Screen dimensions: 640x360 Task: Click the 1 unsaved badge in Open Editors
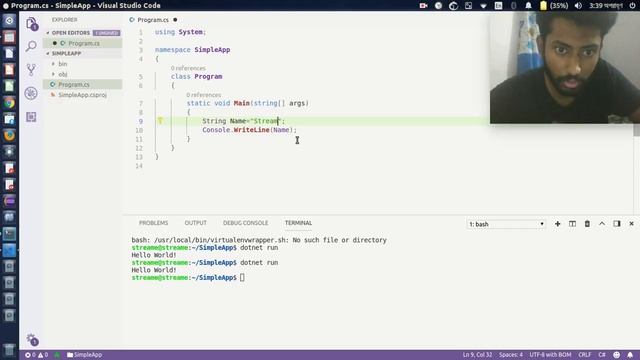click(x=107, y=33)
